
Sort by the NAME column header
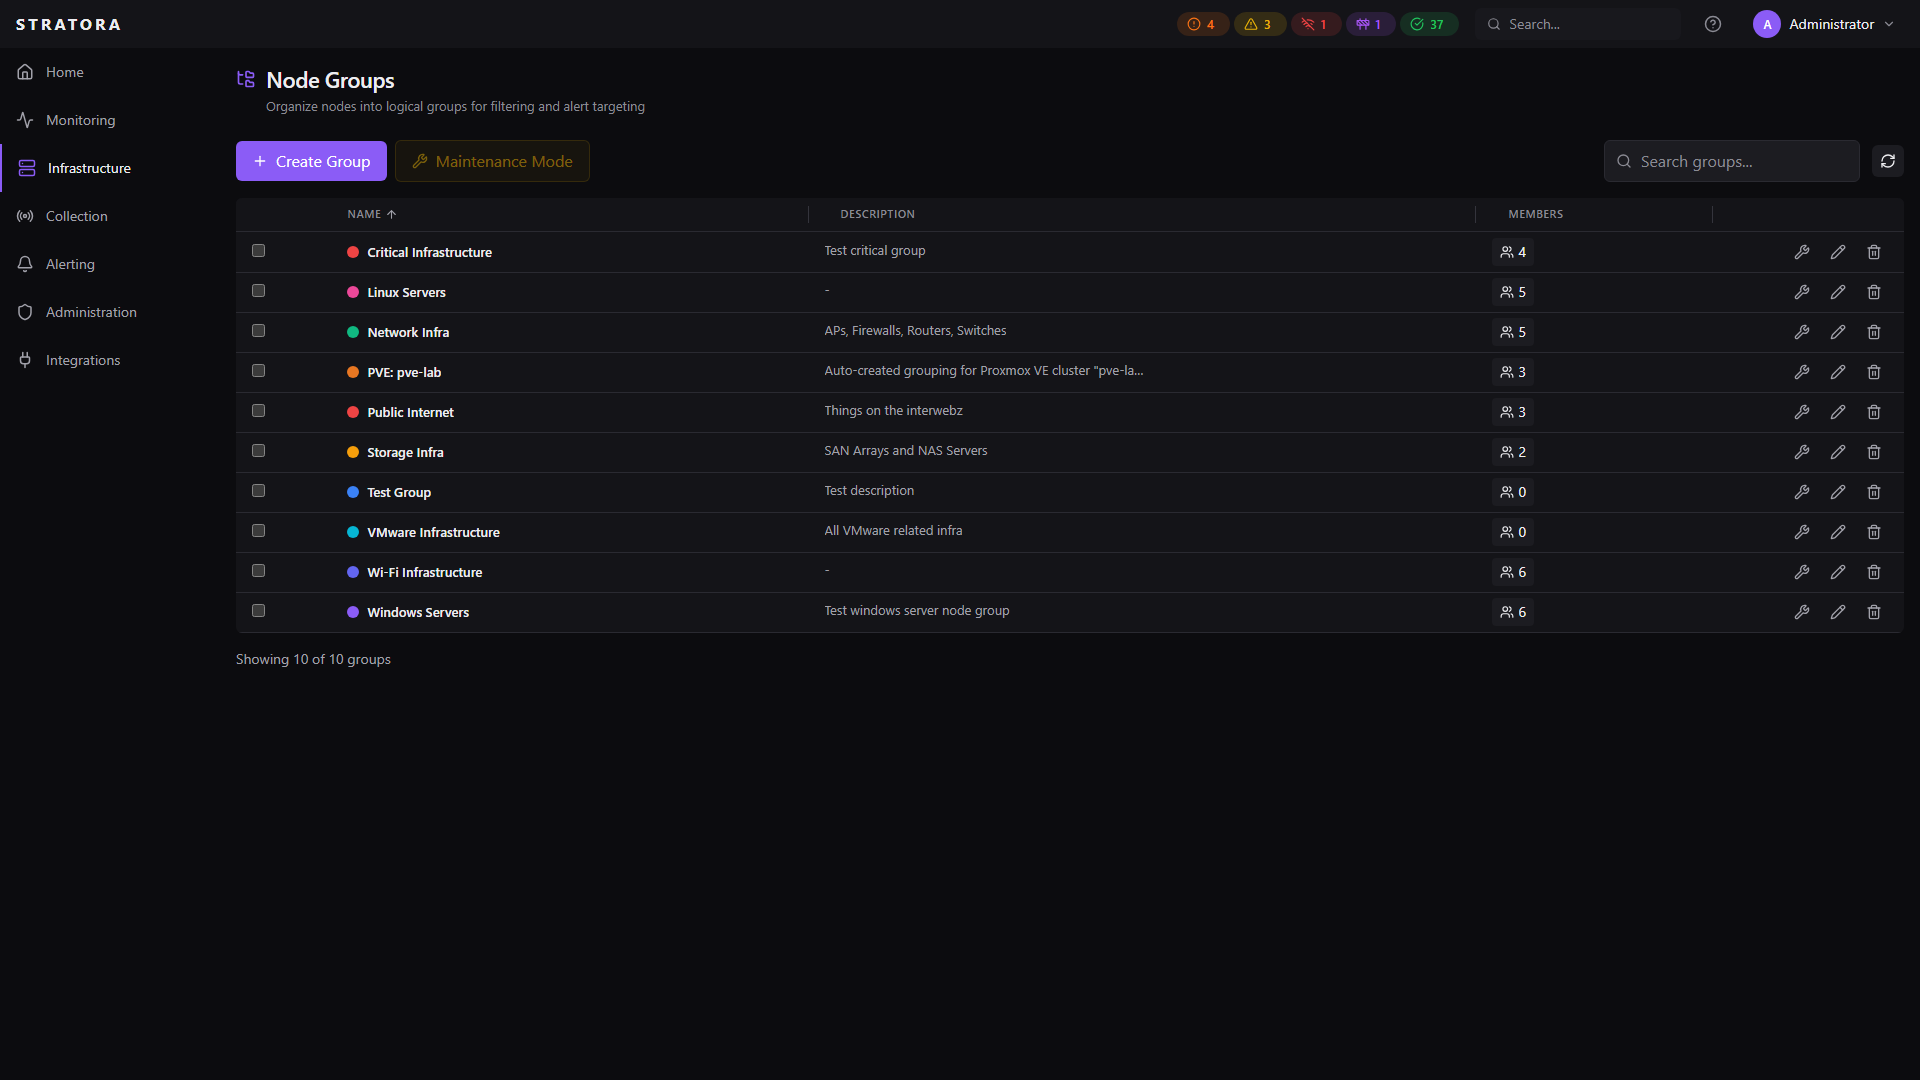[372, 214]
